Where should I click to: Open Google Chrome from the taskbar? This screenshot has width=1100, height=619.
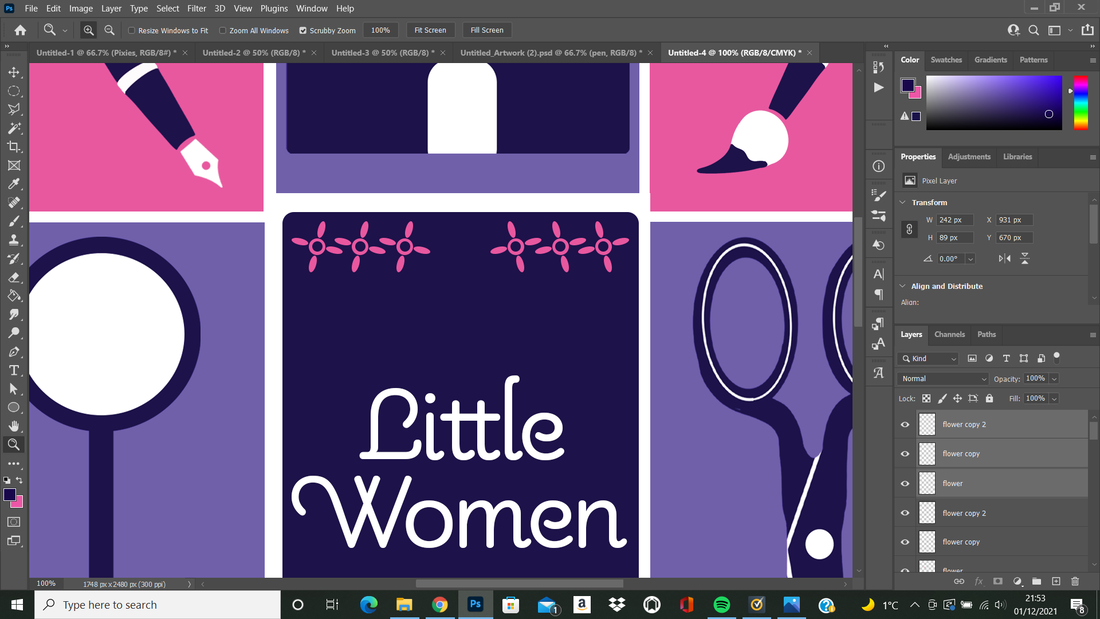point(440,605)
